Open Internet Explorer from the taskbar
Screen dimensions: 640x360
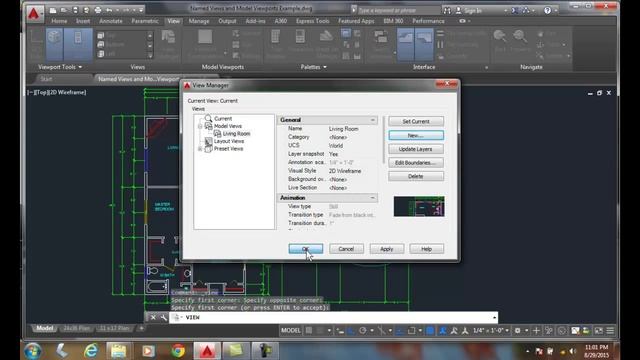click(91, 351)
